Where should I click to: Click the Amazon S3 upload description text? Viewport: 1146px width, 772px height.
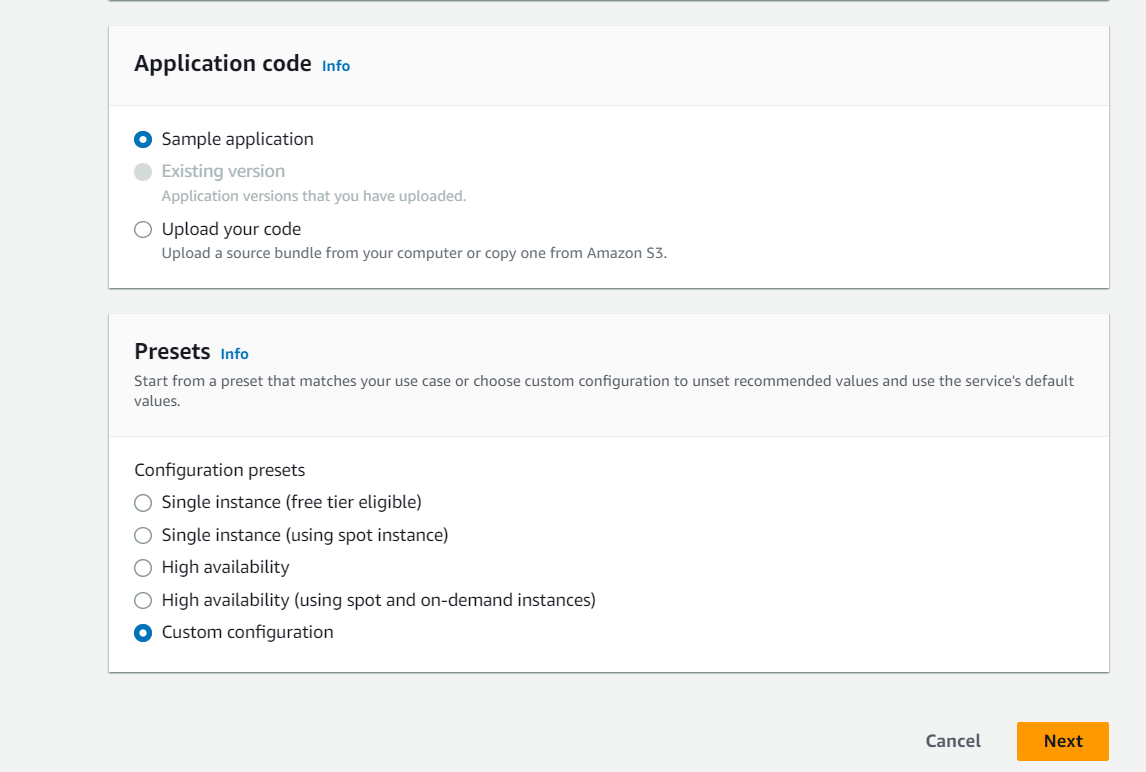(416, 253)
